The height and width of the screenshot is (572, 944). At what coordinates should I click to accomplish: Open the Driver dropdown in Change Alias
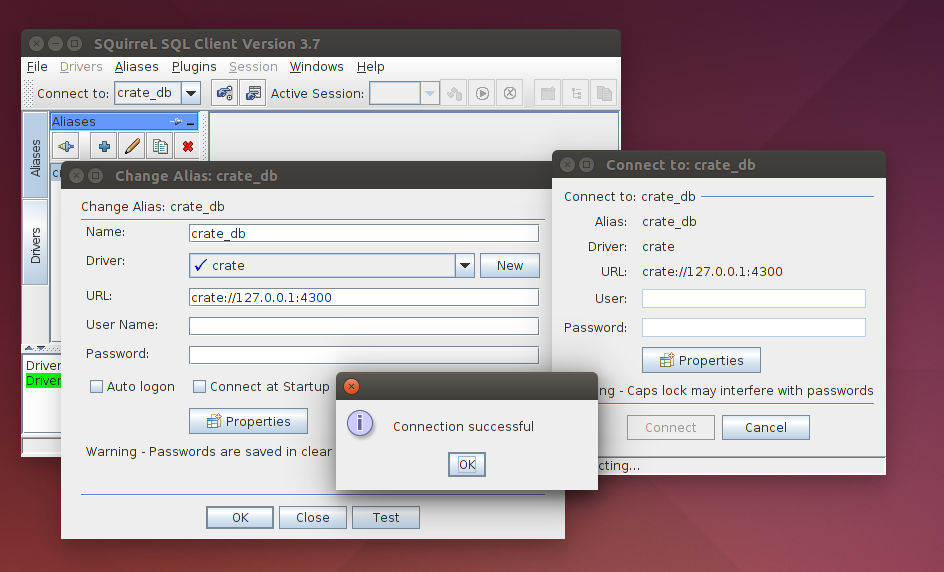pyautogui.click(x=465, y=266)
